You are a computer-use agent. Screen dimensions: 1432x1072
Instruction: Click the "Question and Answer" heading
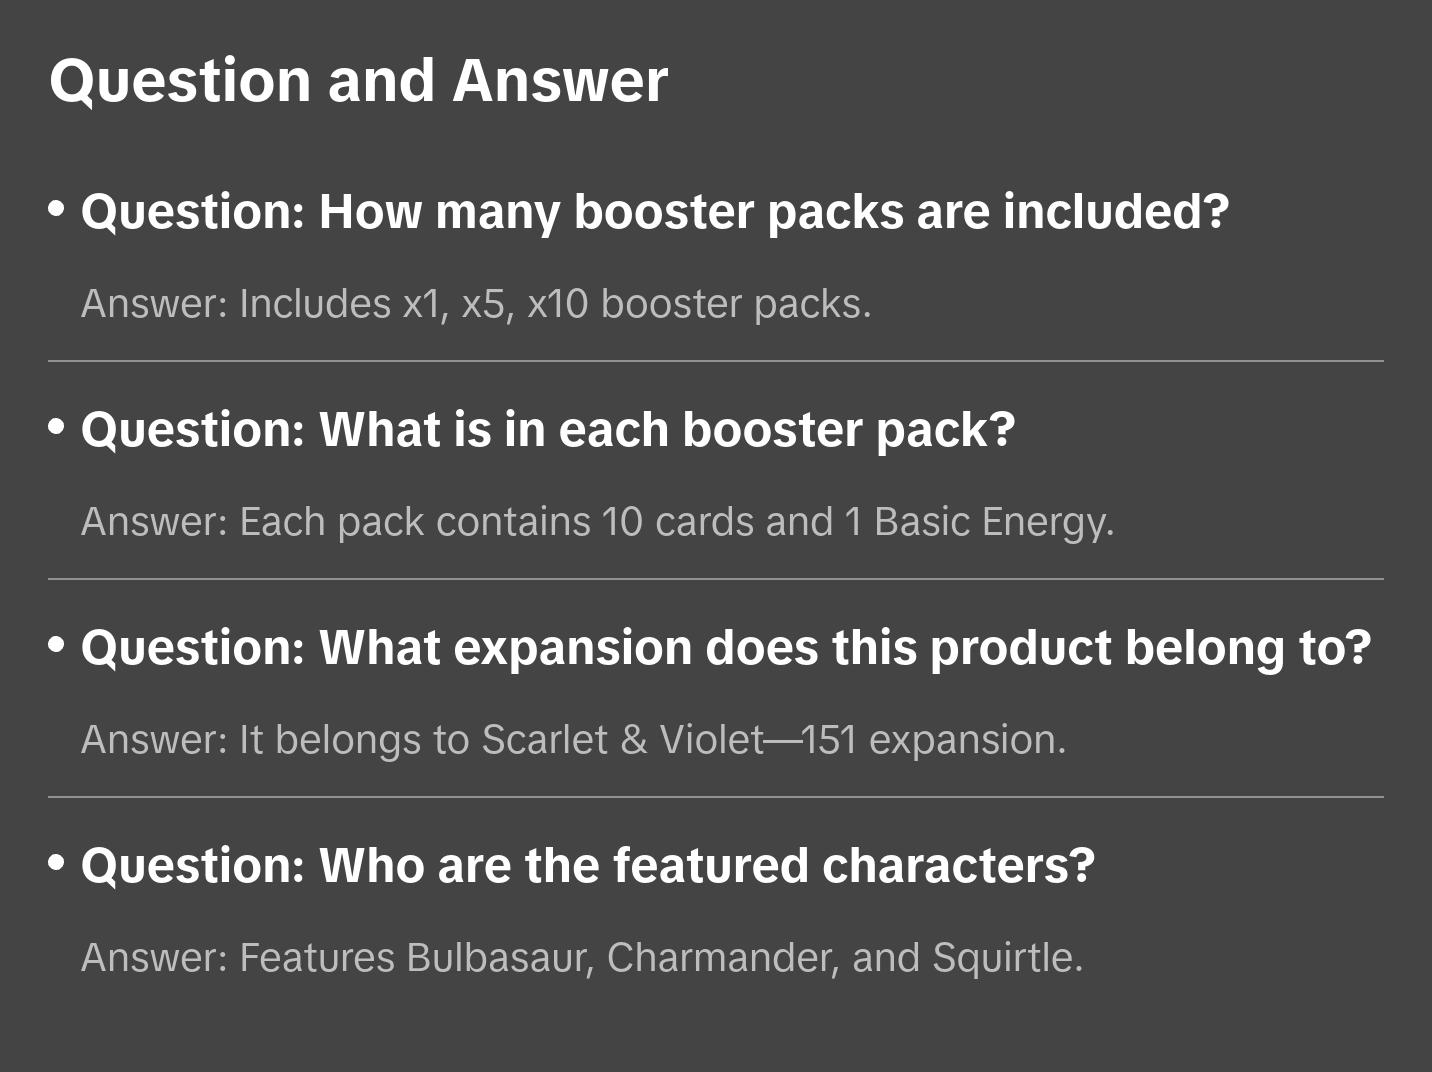click(358, 80)
